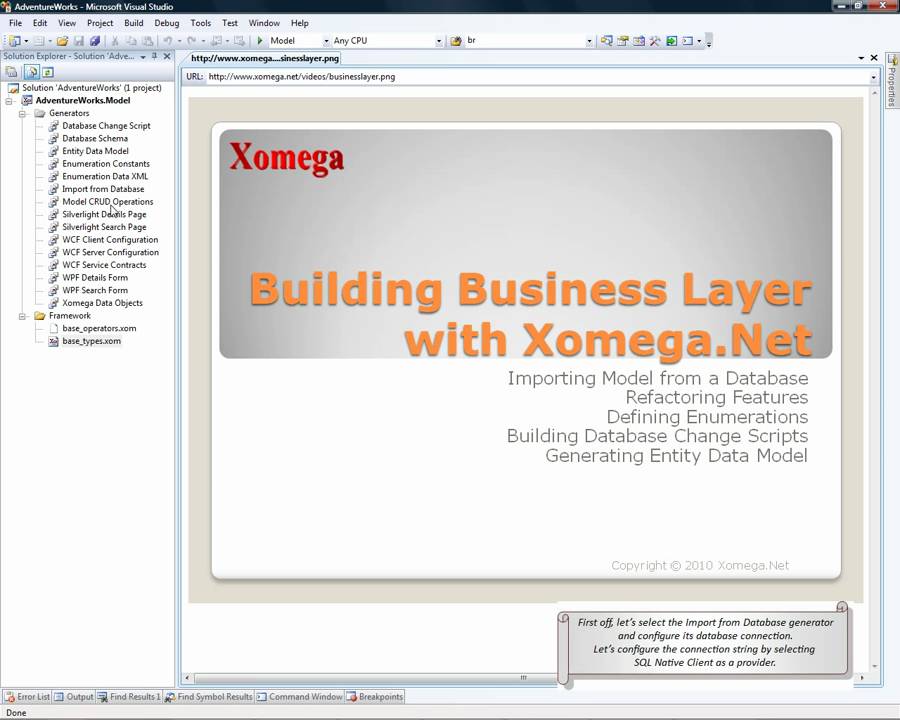Click into the URL address field
The width and height of the screenshot is (900, 720).
[537, 77]
